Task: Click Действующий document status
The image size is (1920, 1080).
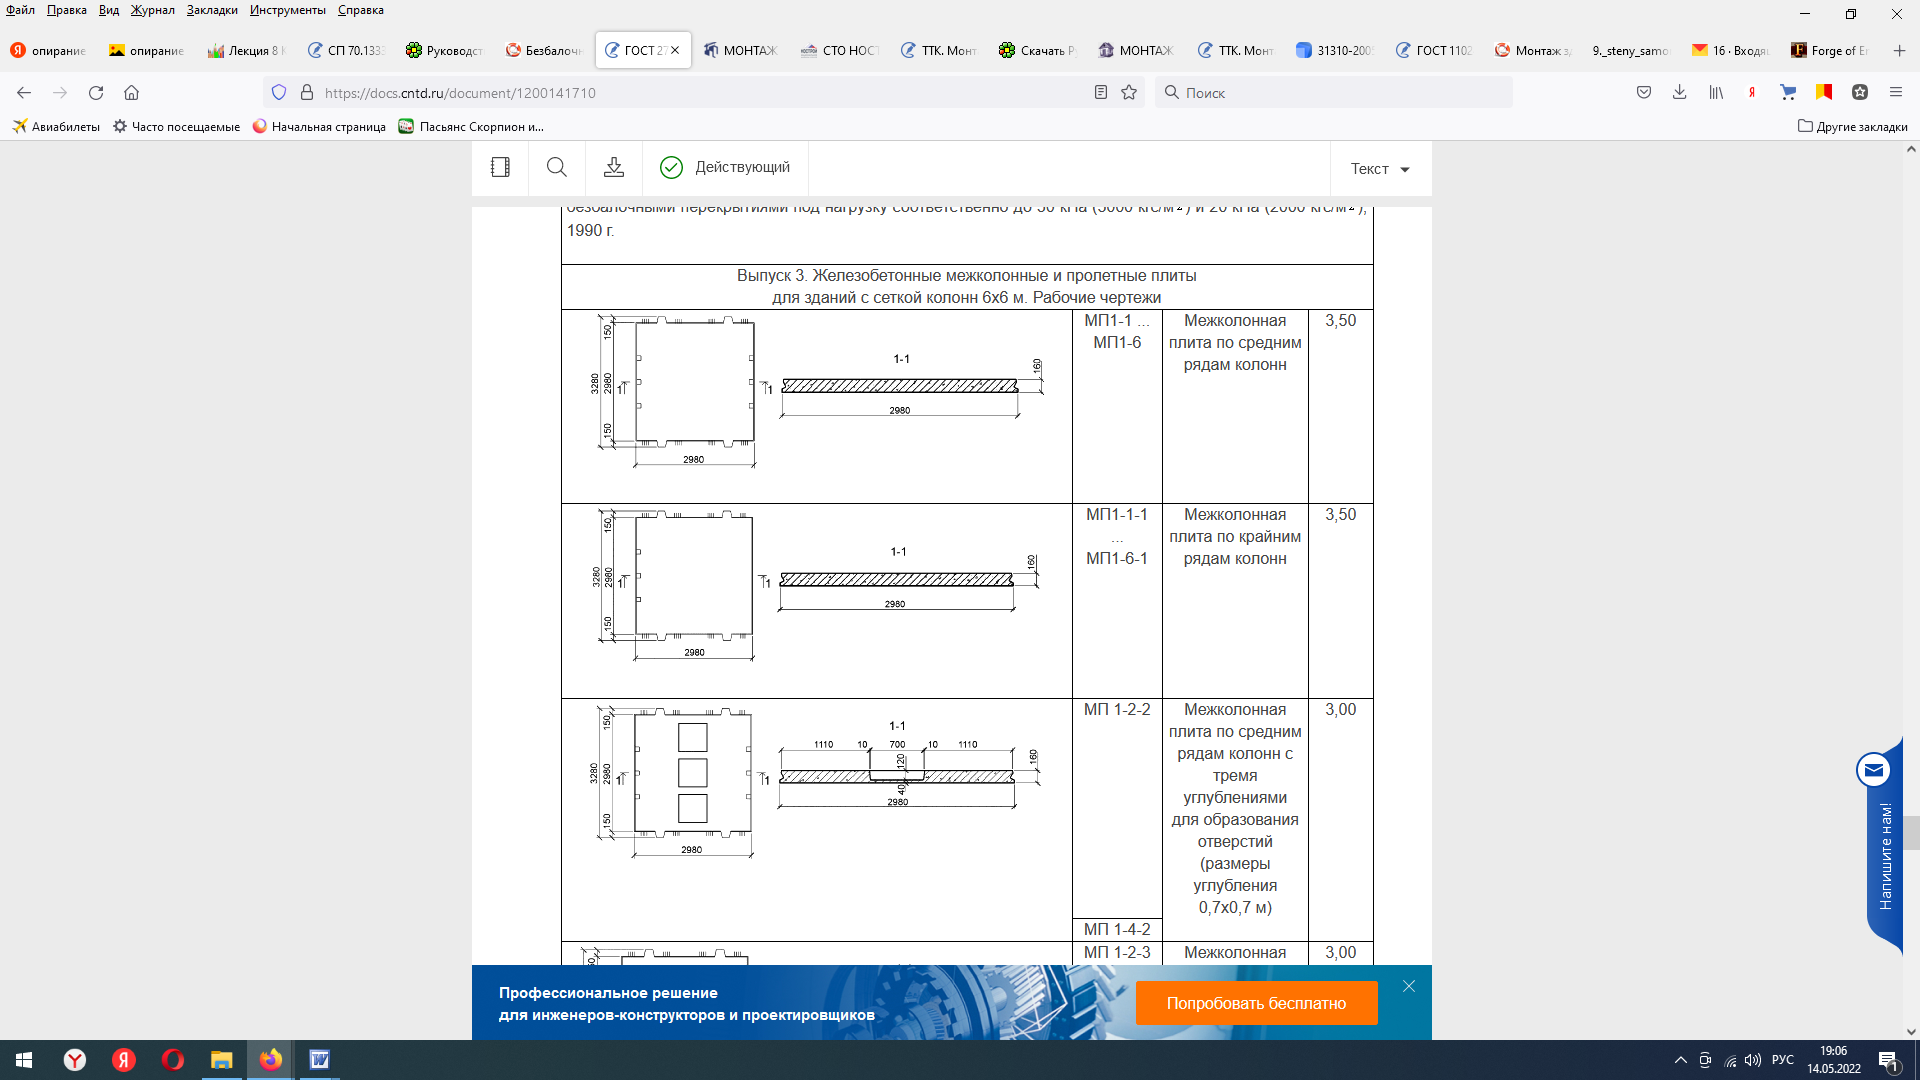Action: click(725, 167)
